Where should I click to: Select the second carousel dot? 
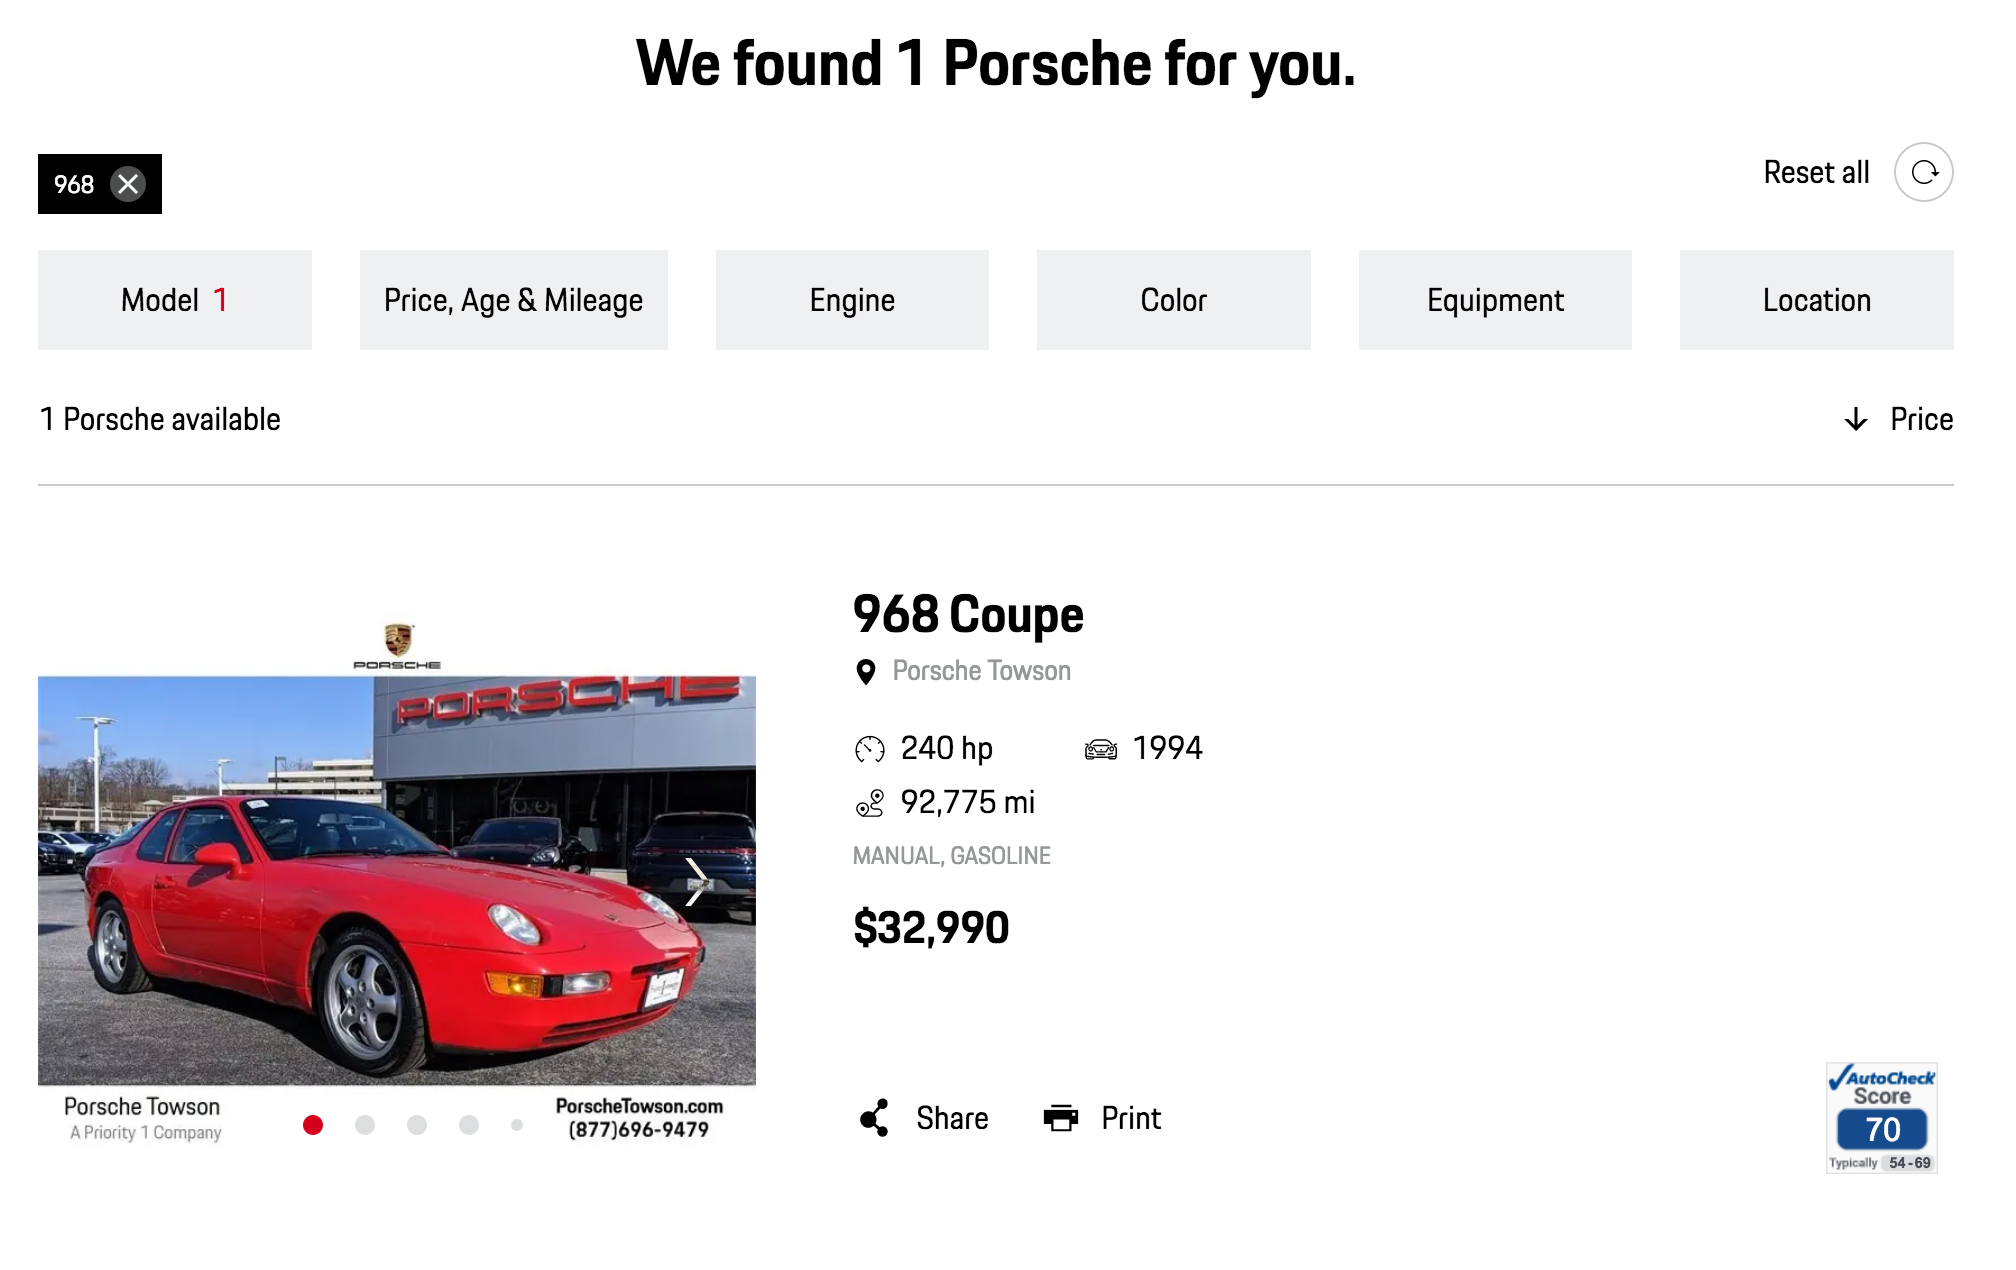365,1125
